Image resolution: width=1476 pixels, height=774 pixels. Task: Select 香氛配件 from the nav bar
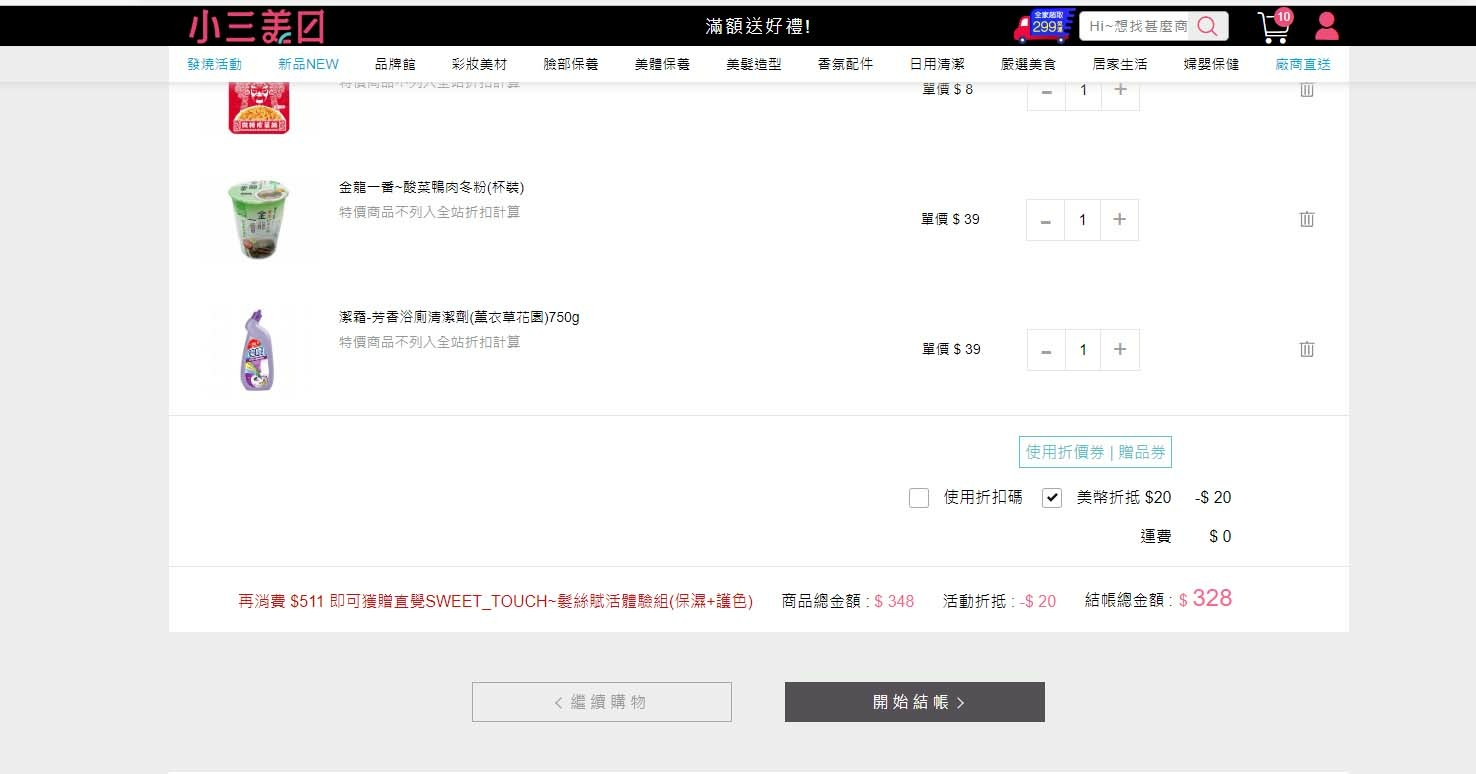(x=845, y=64)
